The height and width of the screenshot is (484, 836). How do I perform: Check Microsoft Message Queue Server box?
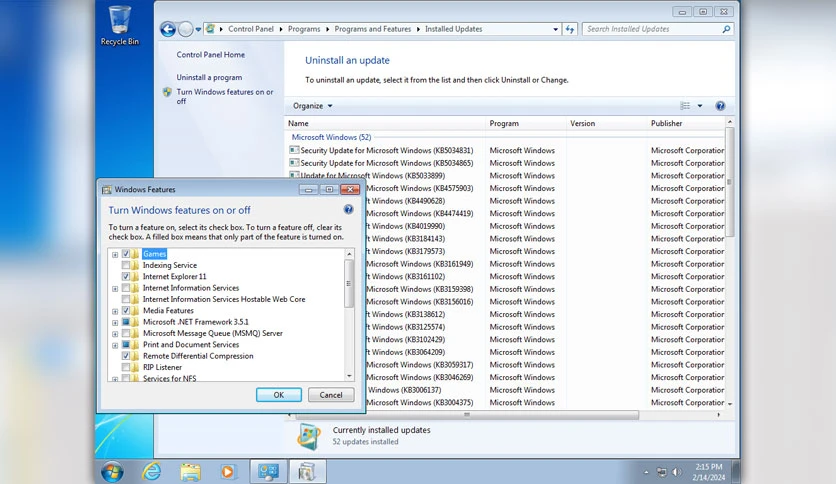pos(126,333)
